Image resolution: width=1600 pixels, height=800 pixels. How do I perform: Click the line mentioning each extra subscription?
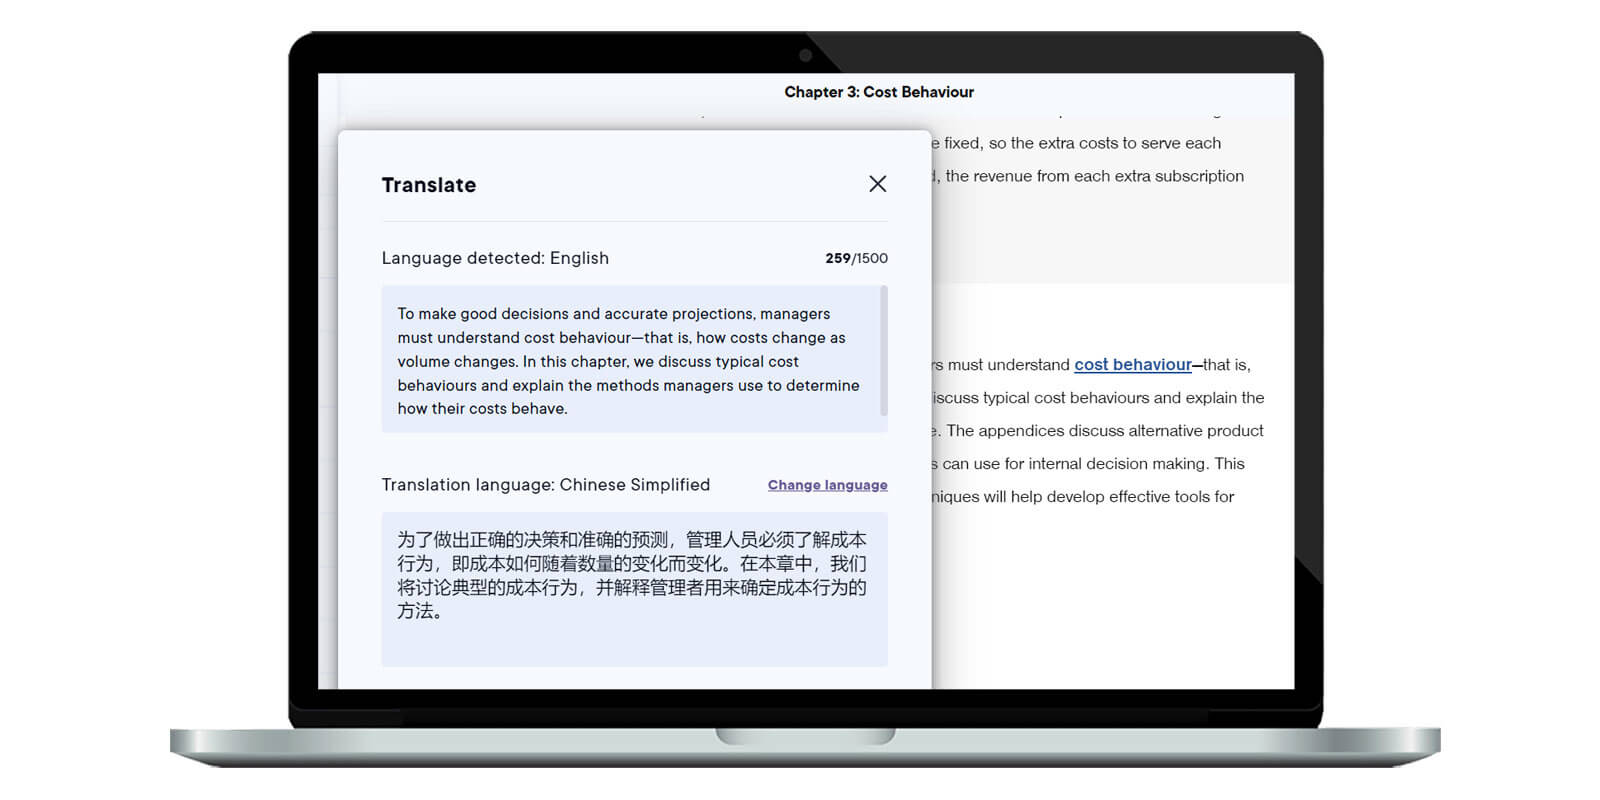[x=1093, y=176]
